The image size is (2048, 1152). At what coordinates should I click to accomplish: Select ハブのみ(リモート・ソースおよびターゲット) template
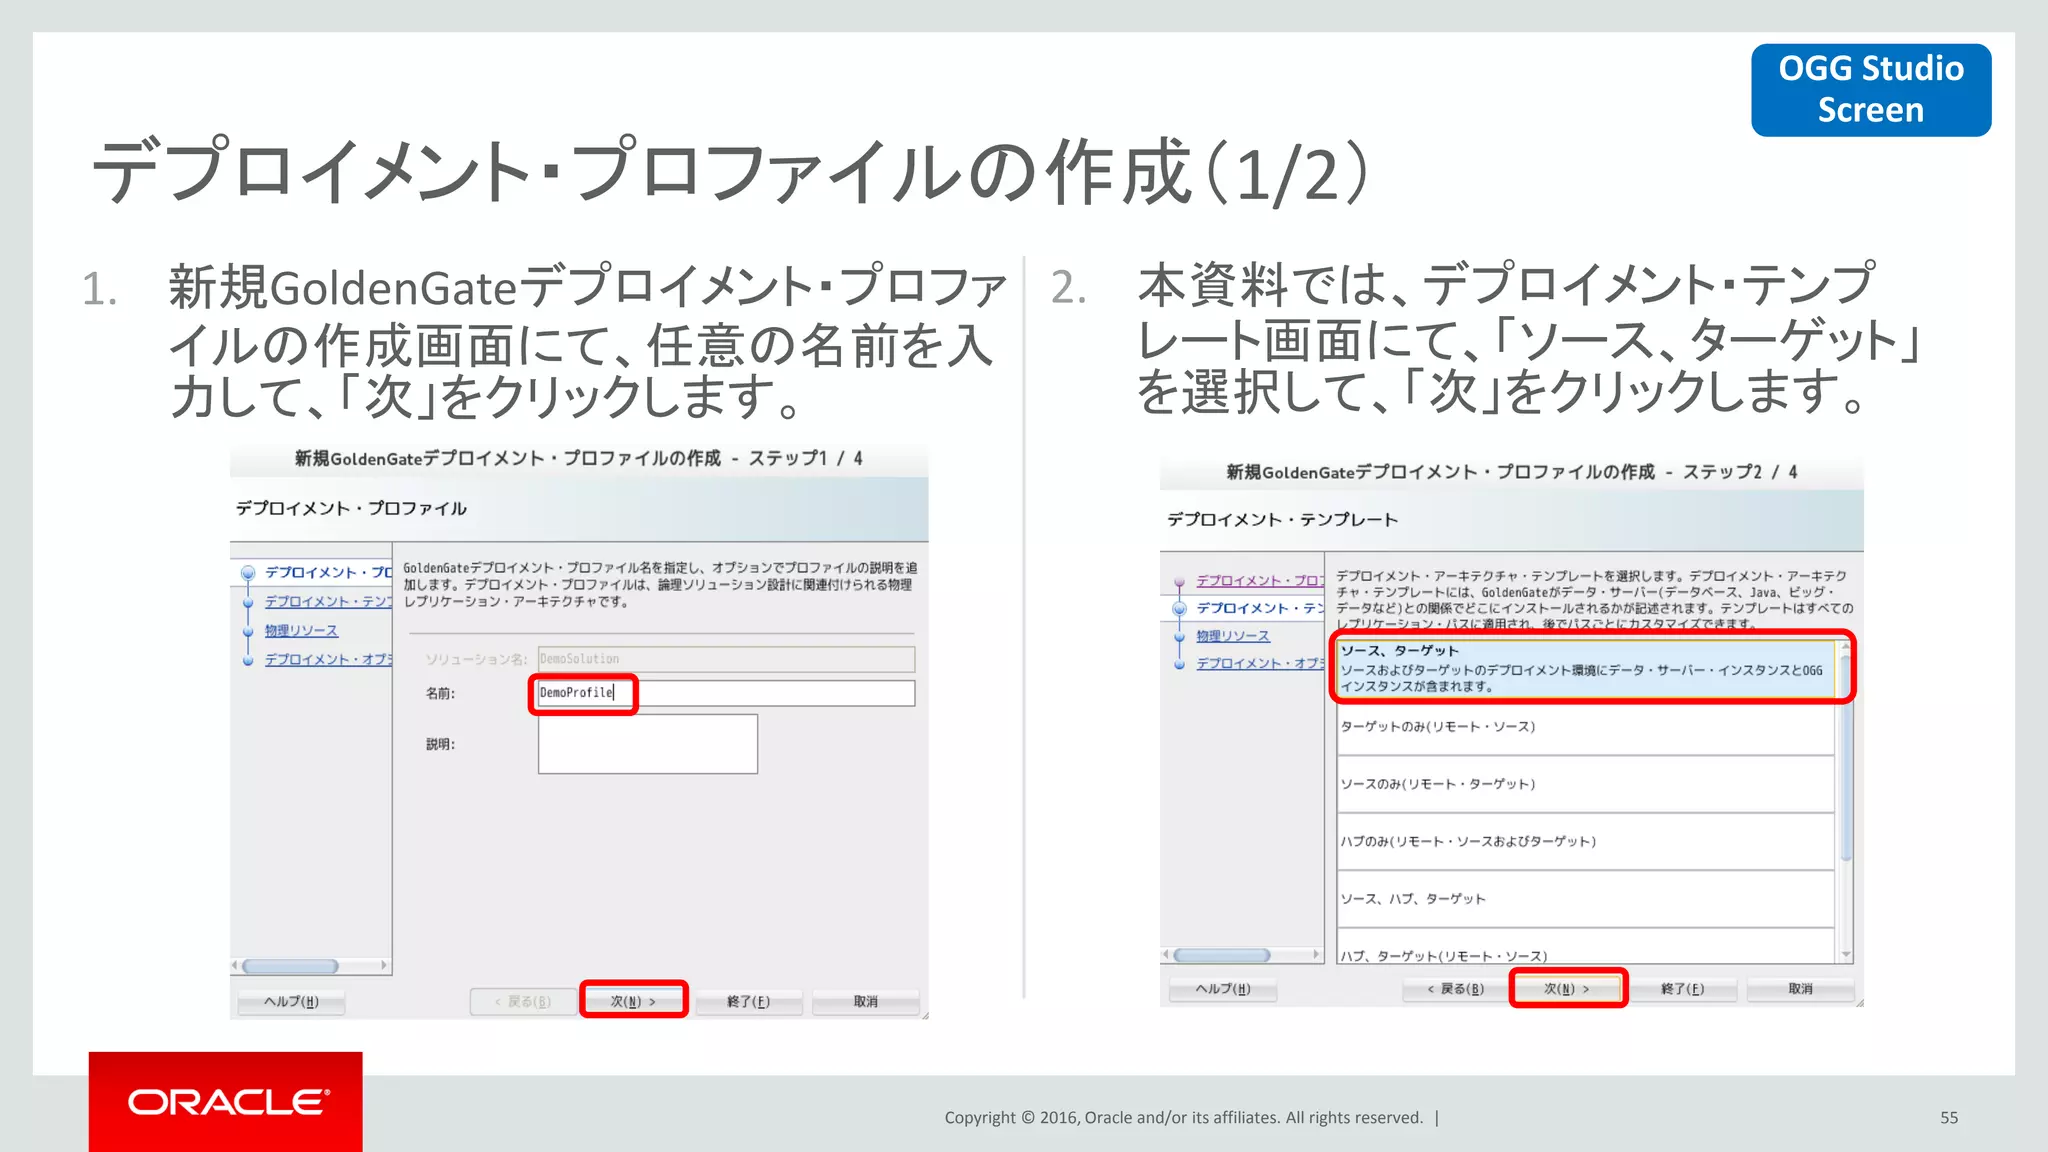[1586, 842]
